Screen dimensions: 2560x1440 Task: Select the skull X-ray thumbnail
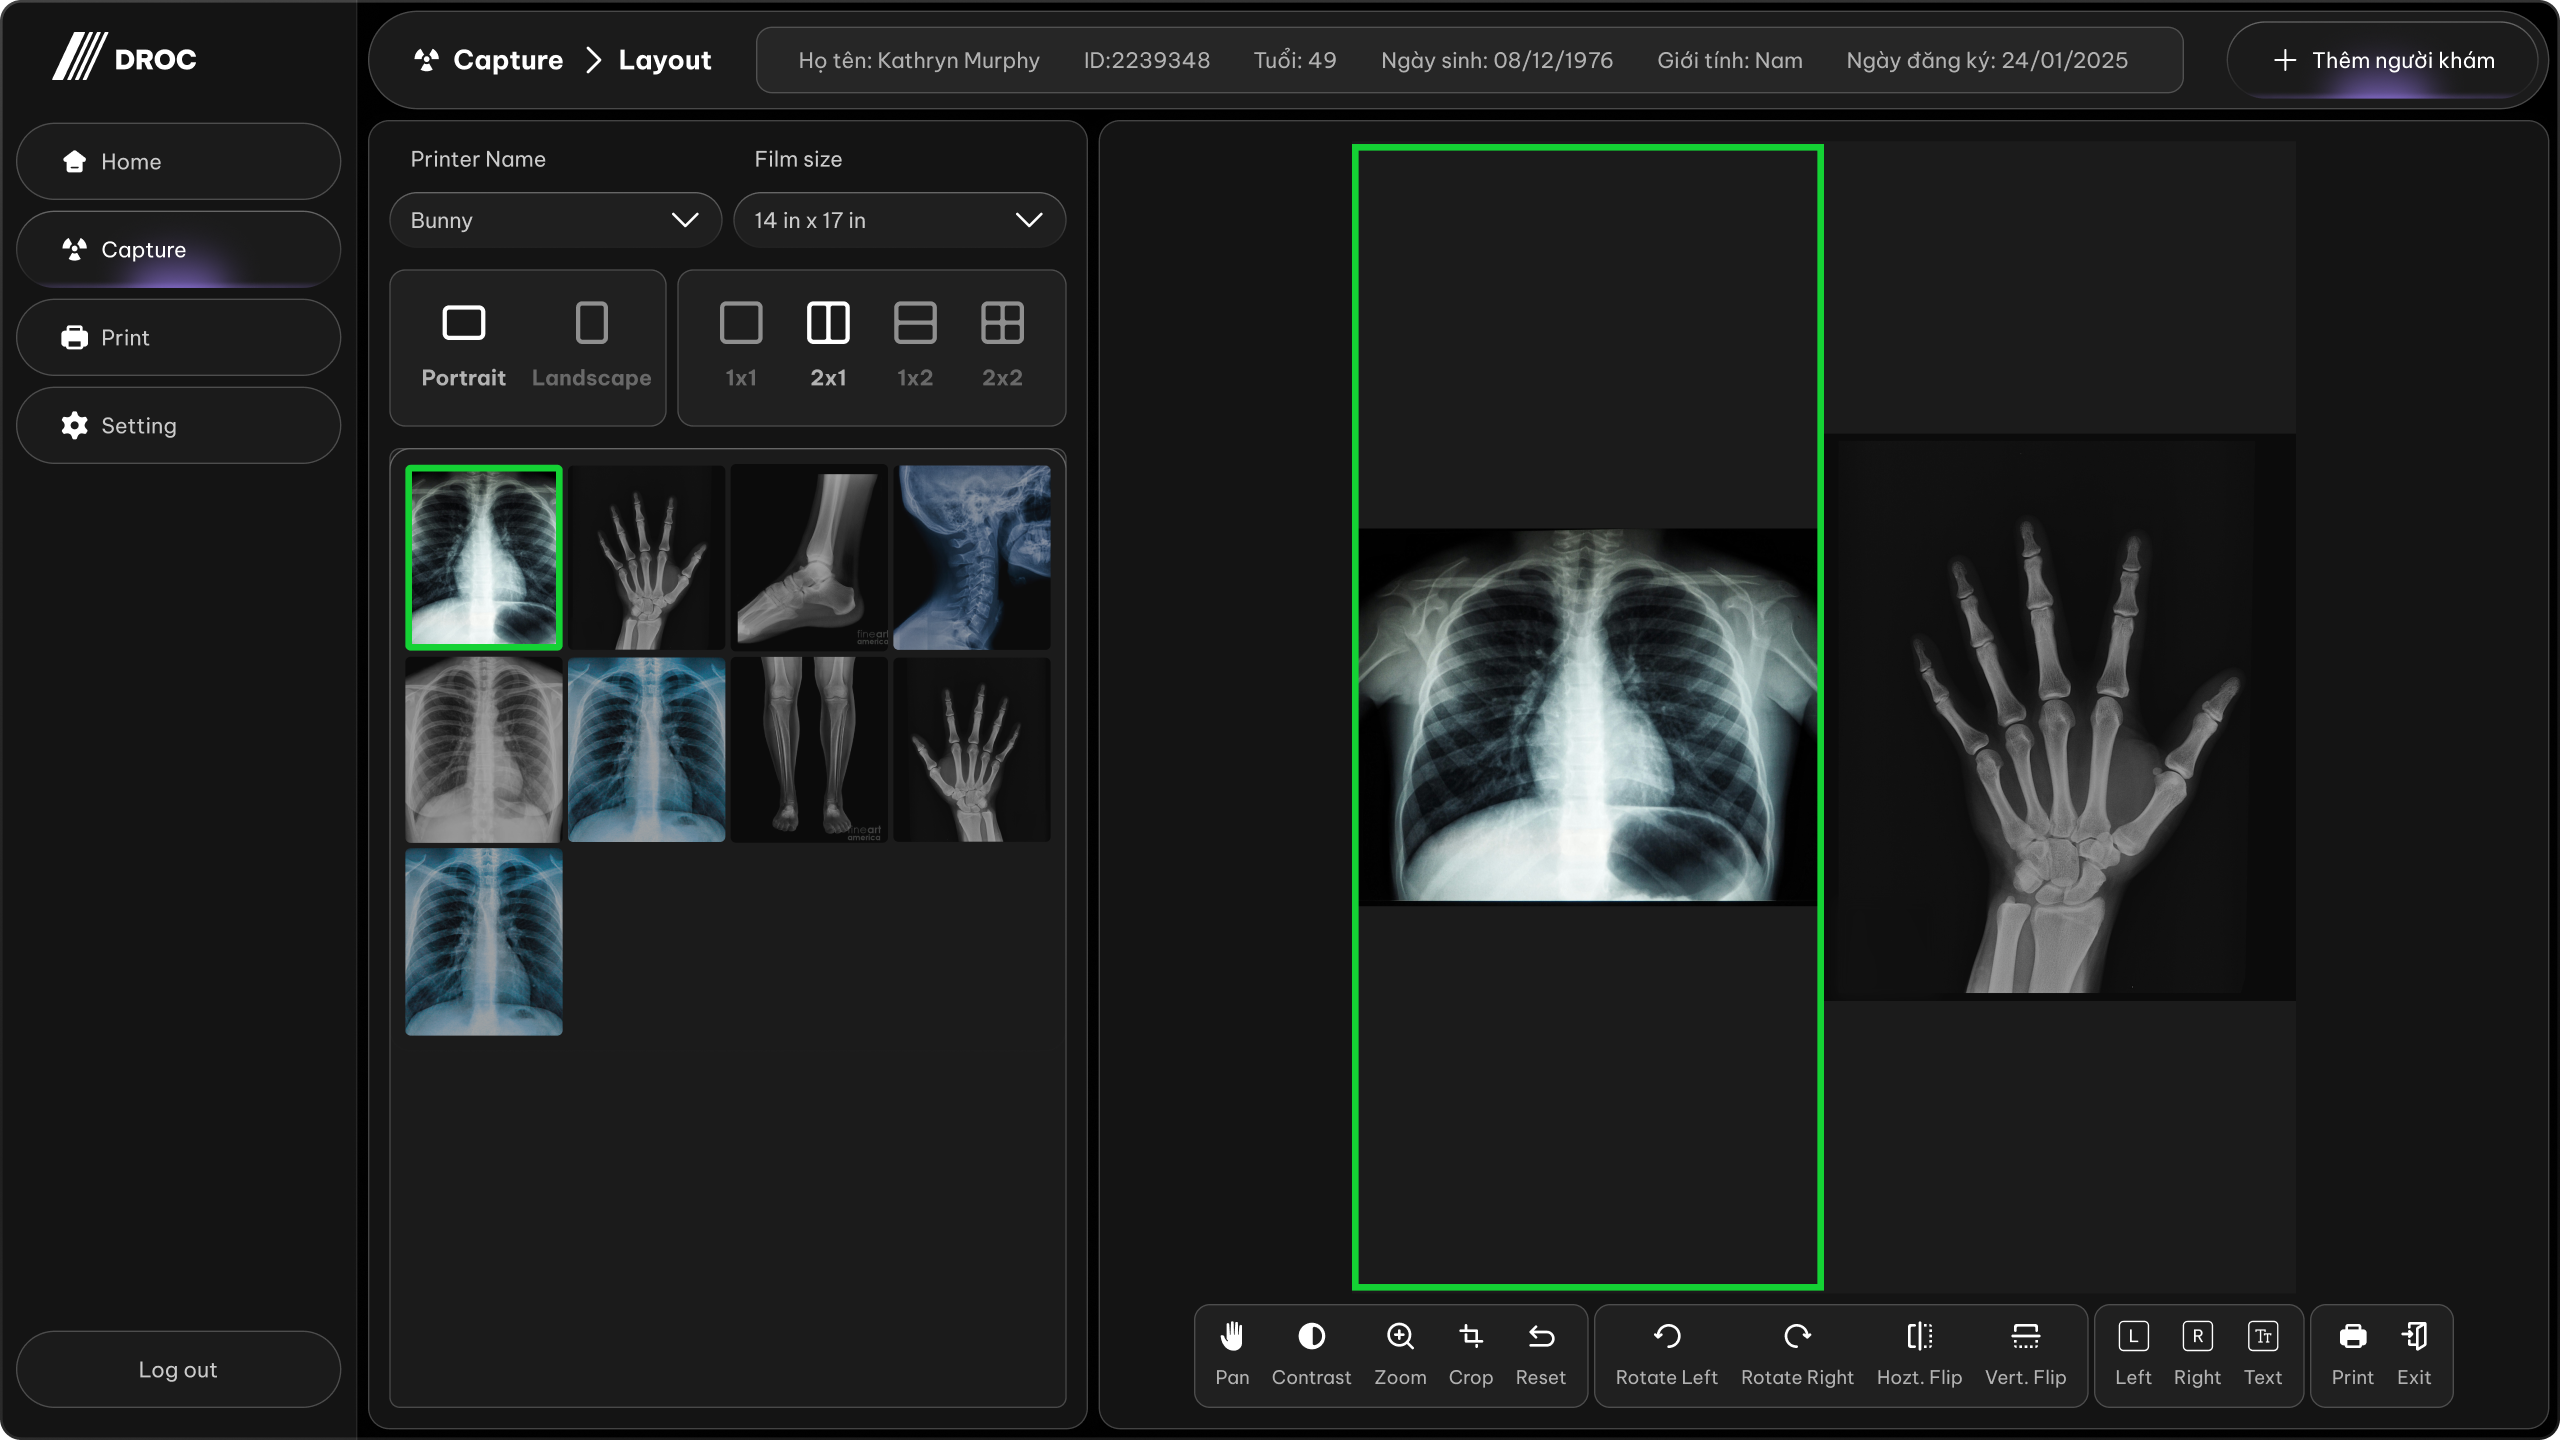971,557
